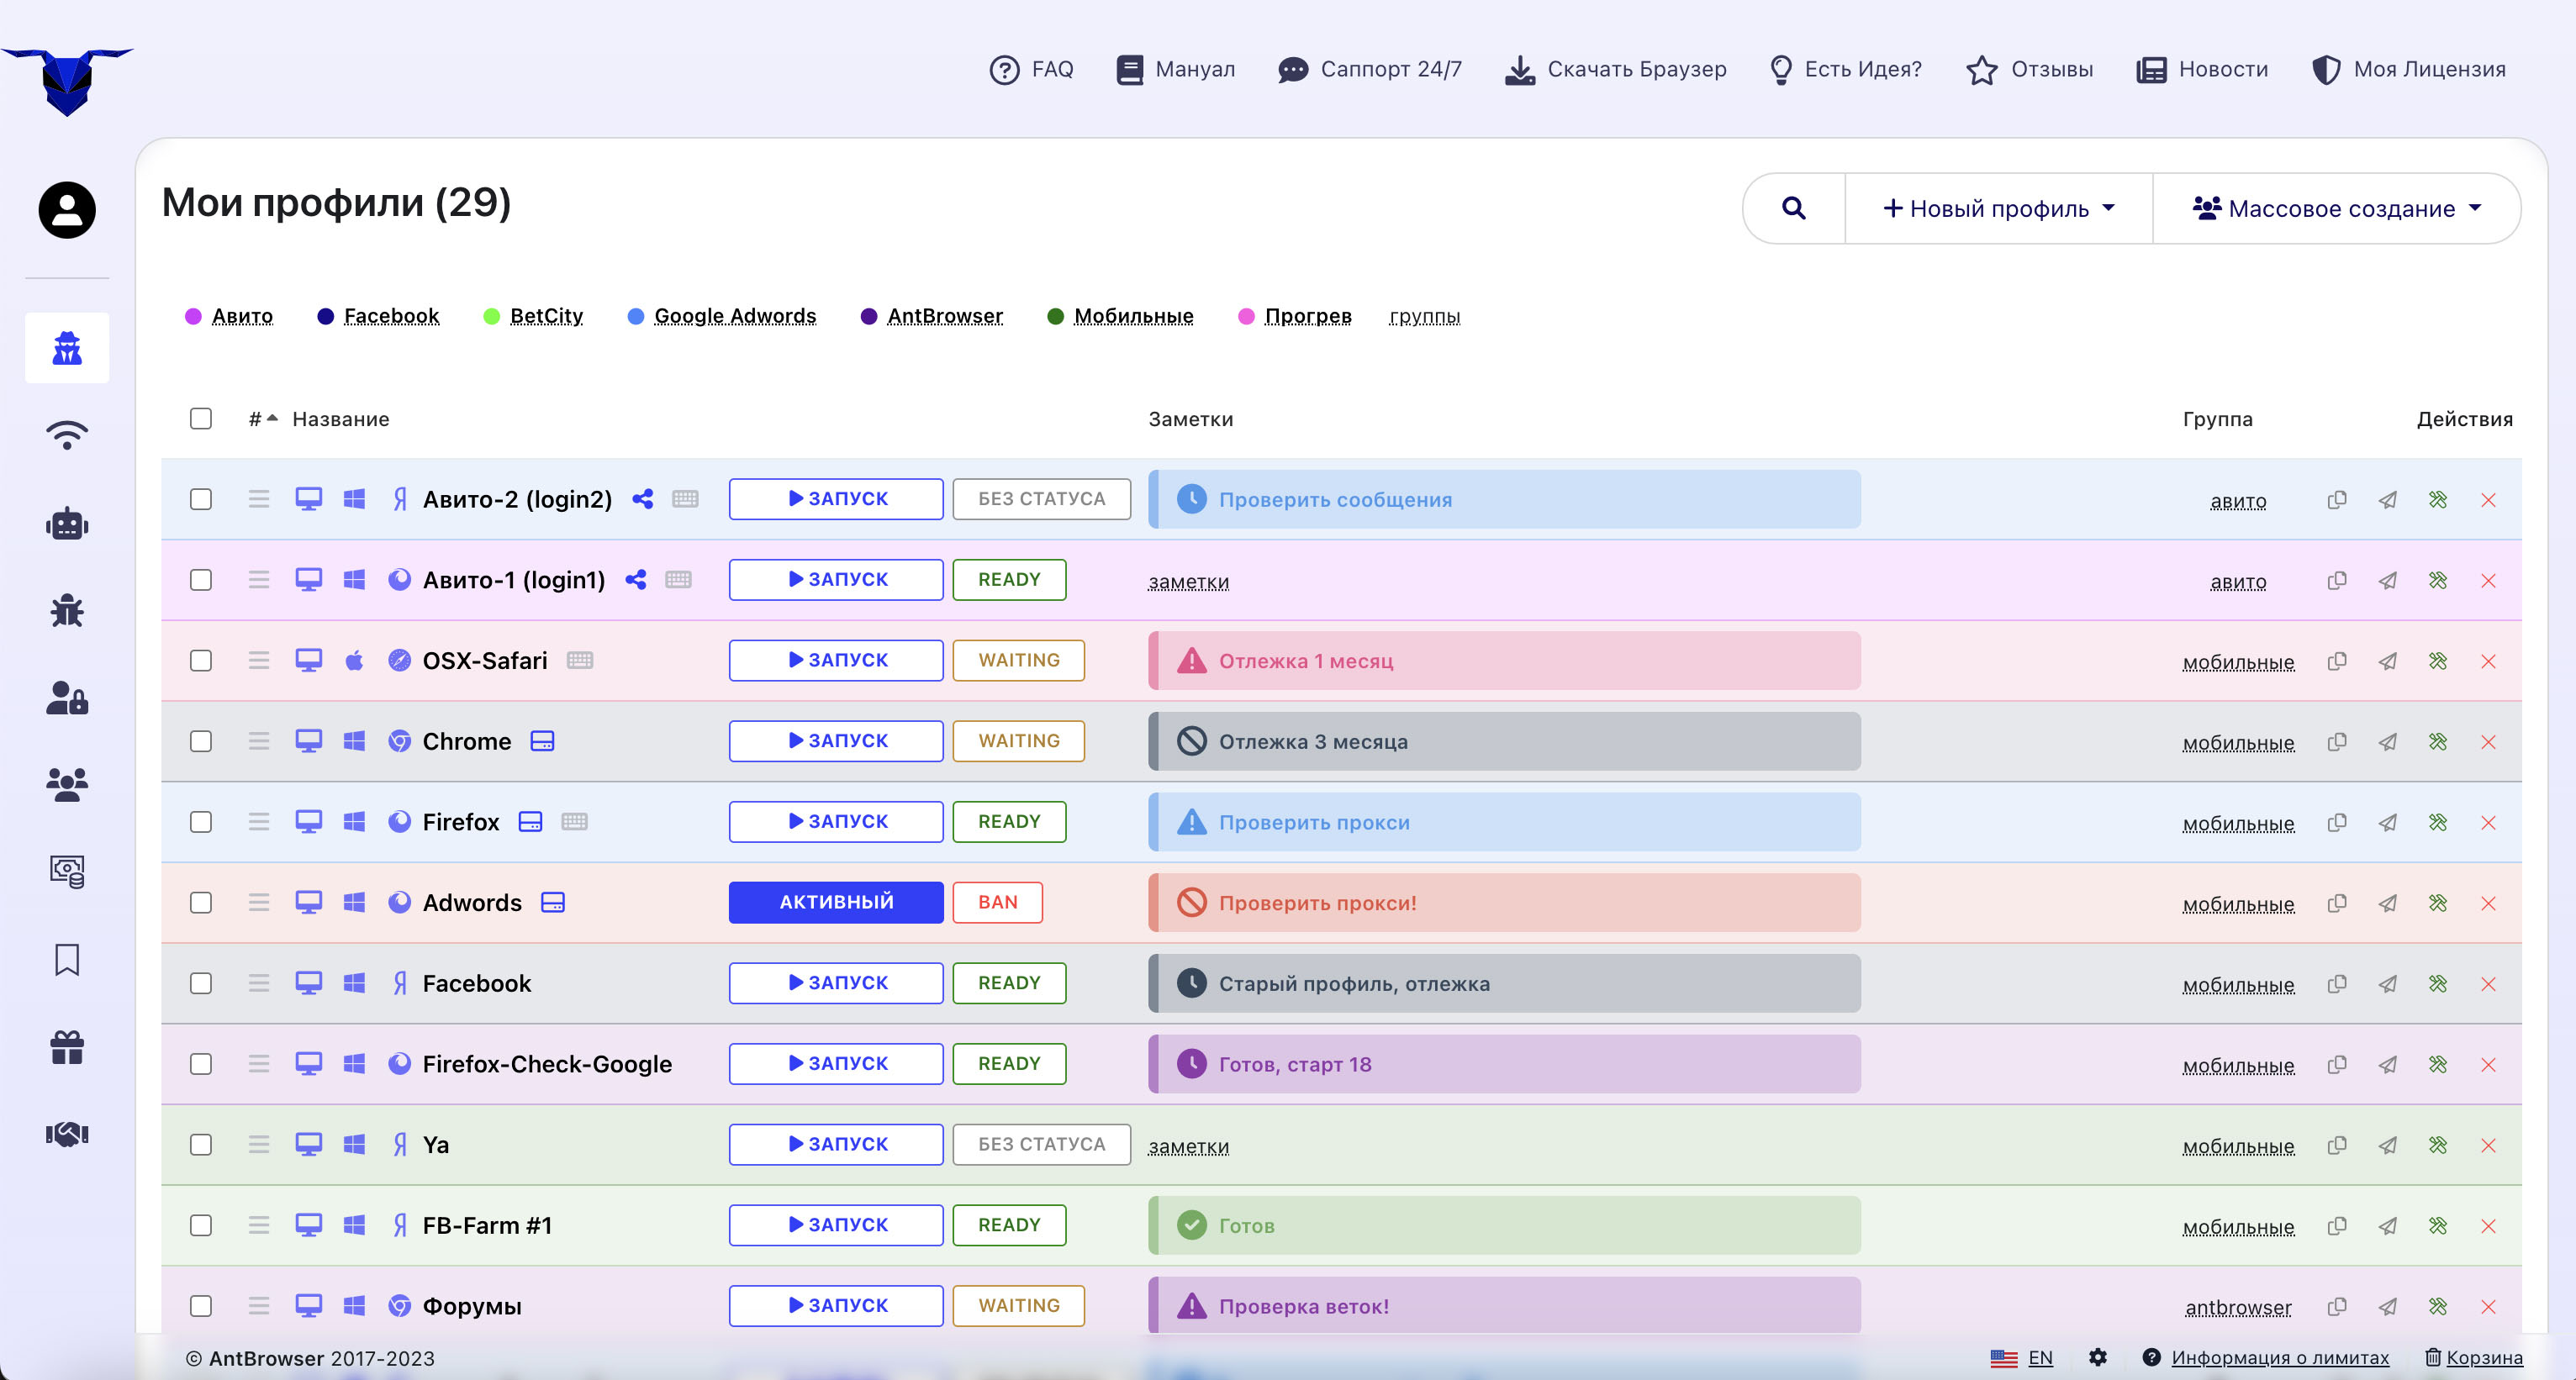
Task: Check the Авито-2 (login2) row checkbox
Action: click(201, 499)
